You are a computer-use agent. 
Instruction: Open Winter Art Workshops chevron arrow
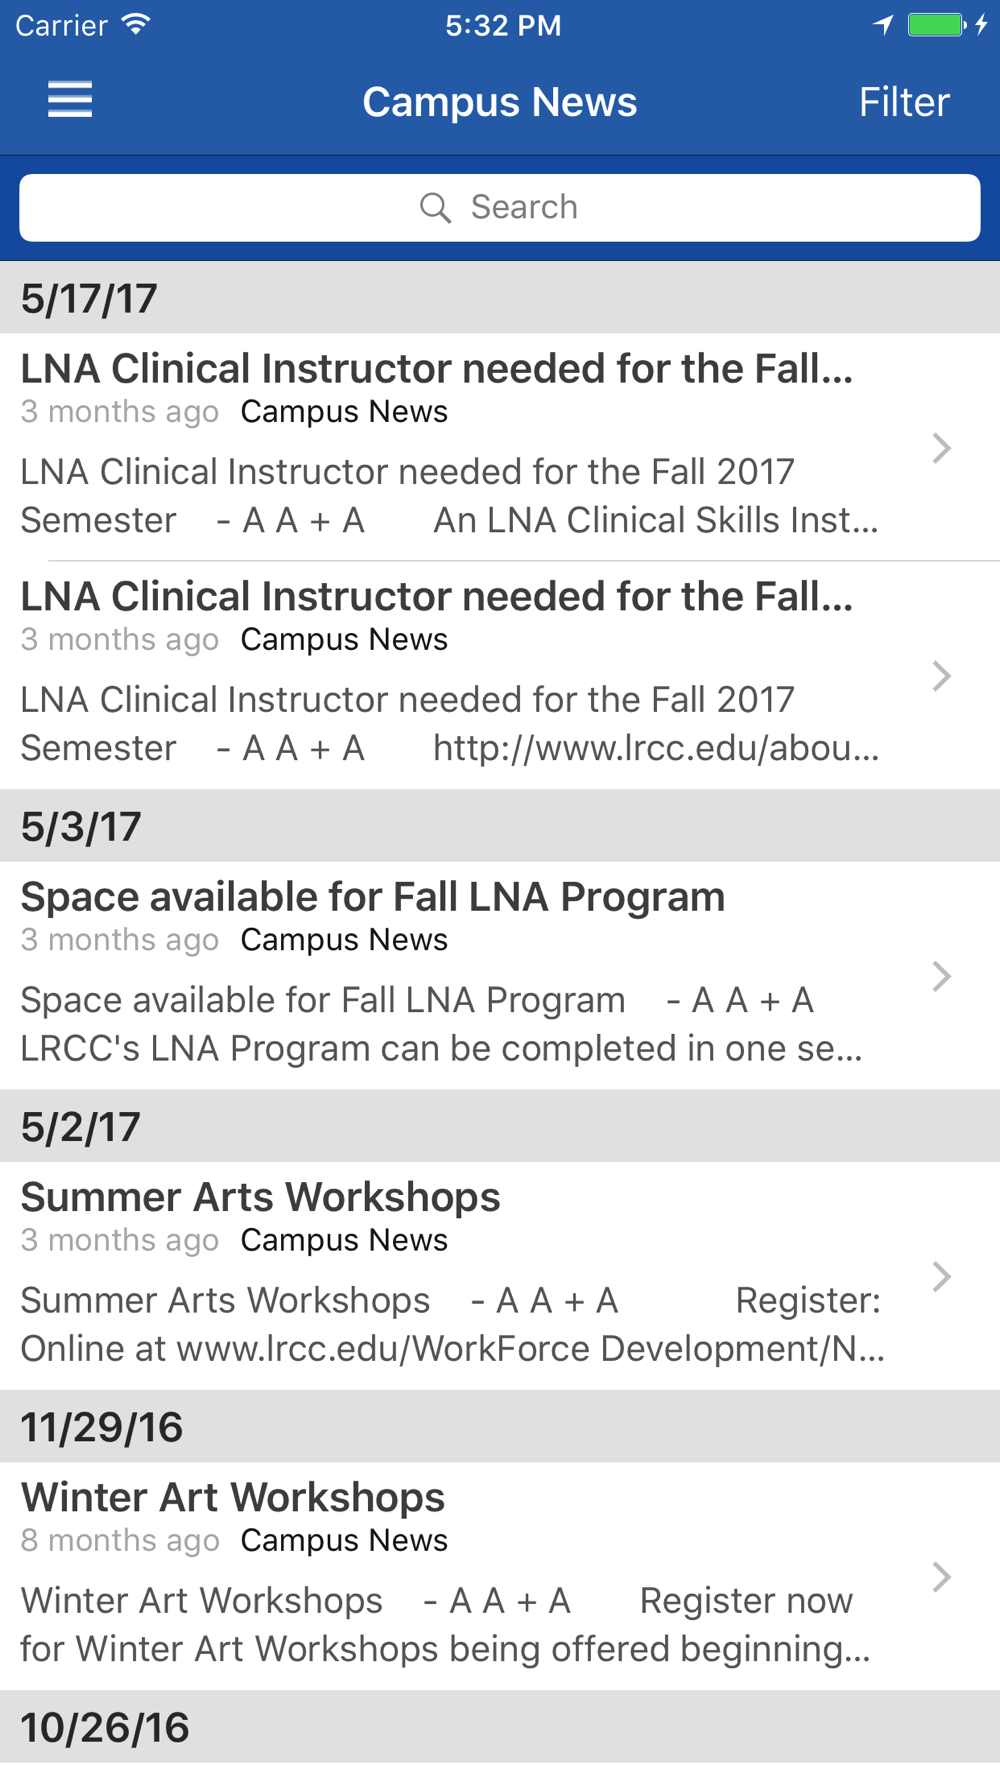(x=940, y=1577)
